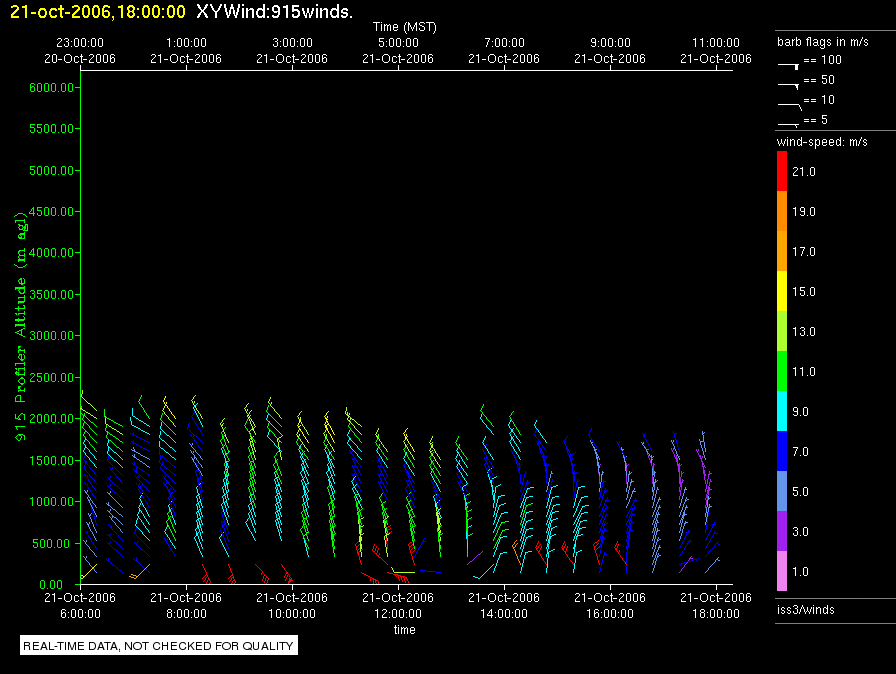Click the barb flag icon for 5 m/s

pos(789,123)
